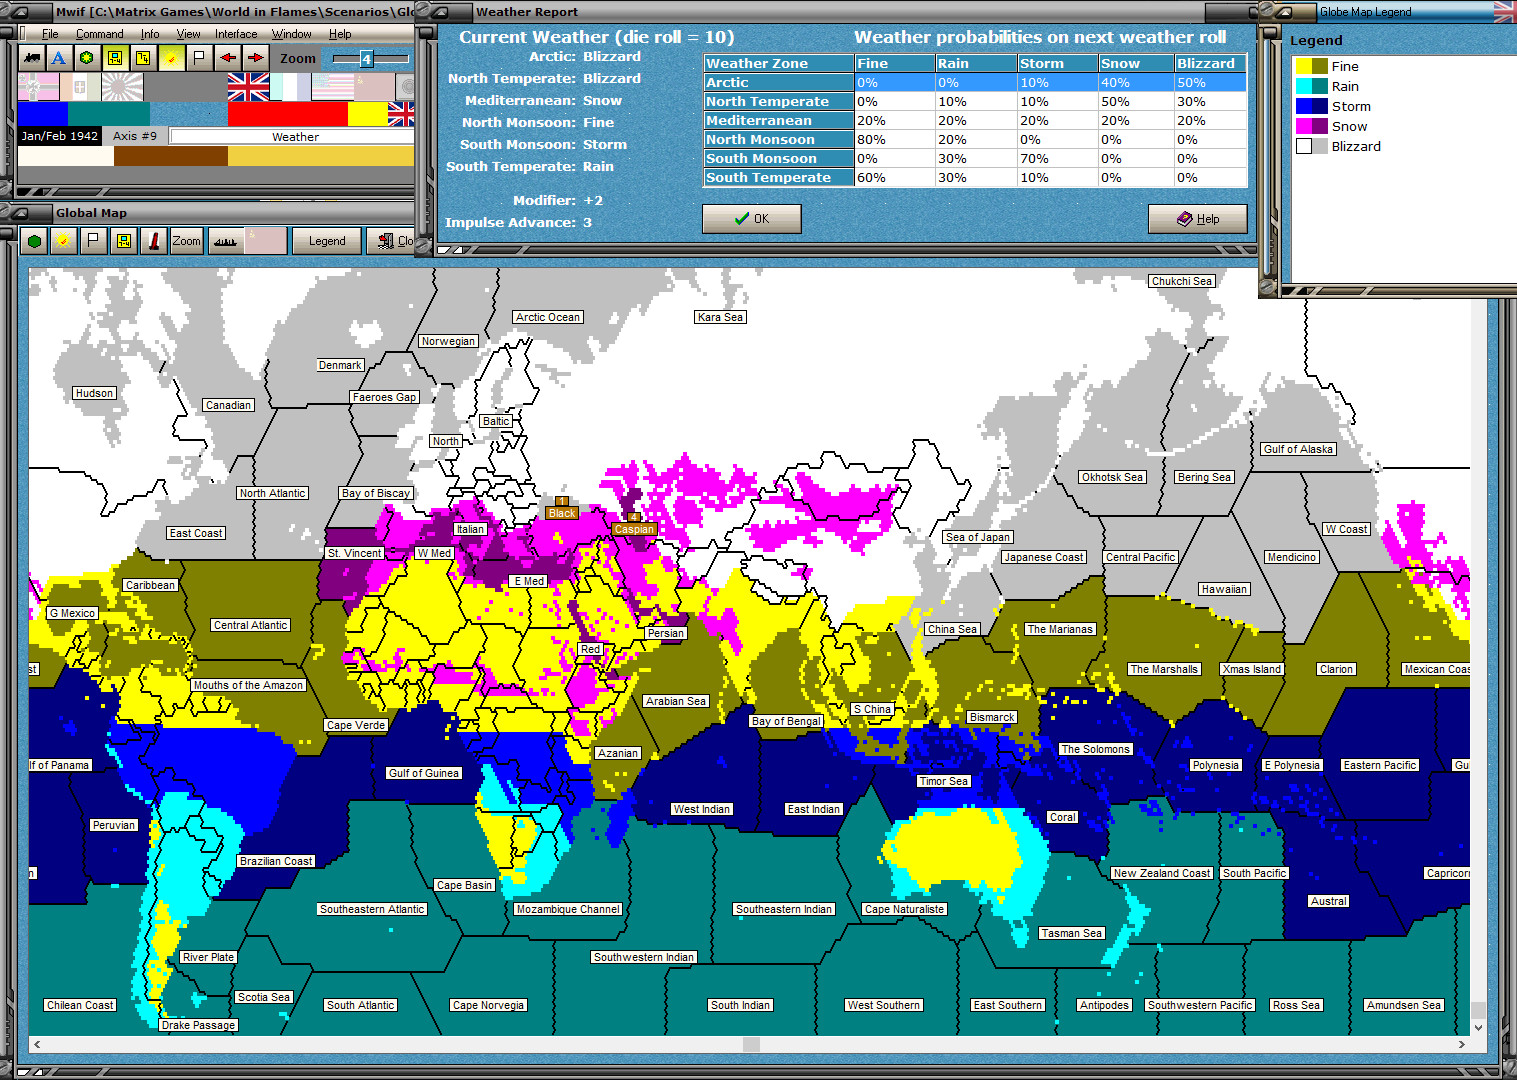Select the North Monsoon row in weather table
The image size is (1517, 1080).
pos(975,140)
